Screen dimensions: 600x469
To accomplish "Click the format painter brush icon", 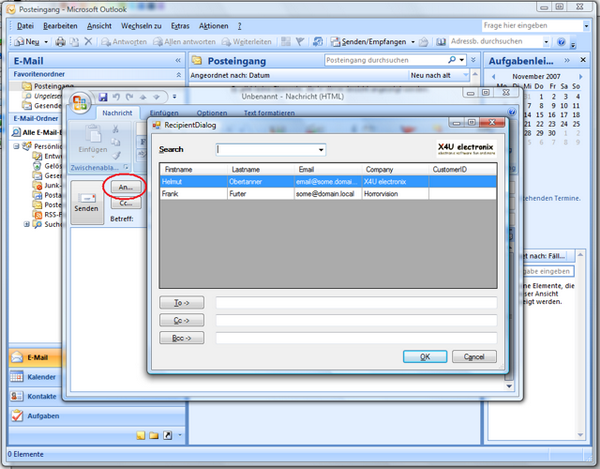I will pos(116,155).
